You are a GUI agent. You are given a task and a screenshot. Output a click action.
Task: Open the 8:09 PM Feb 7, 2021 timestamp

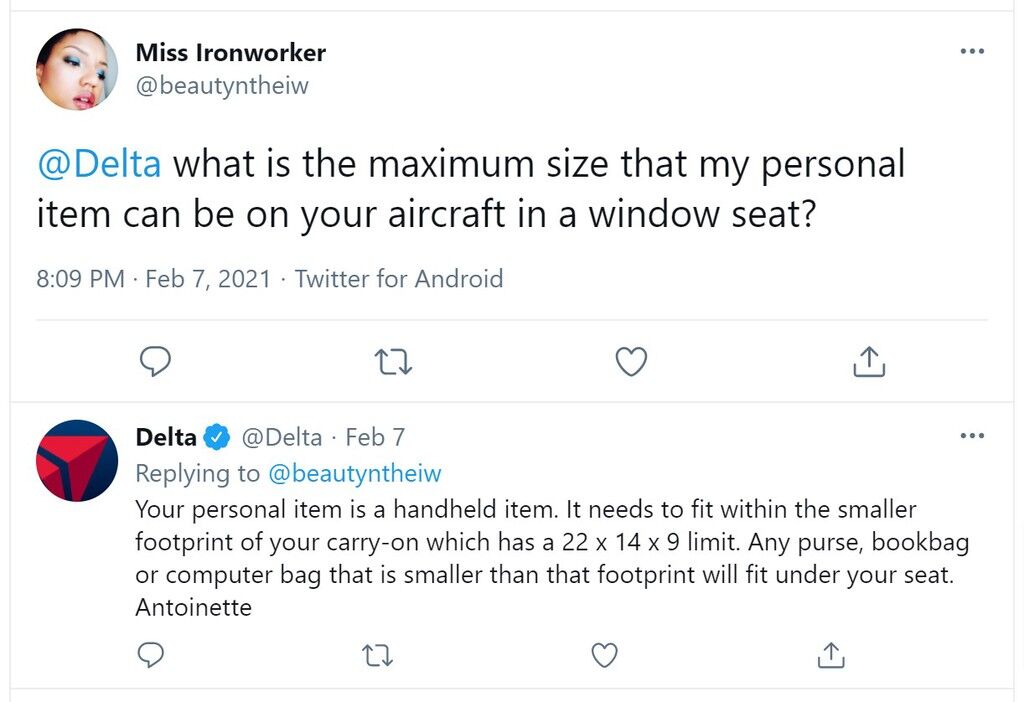153,279
